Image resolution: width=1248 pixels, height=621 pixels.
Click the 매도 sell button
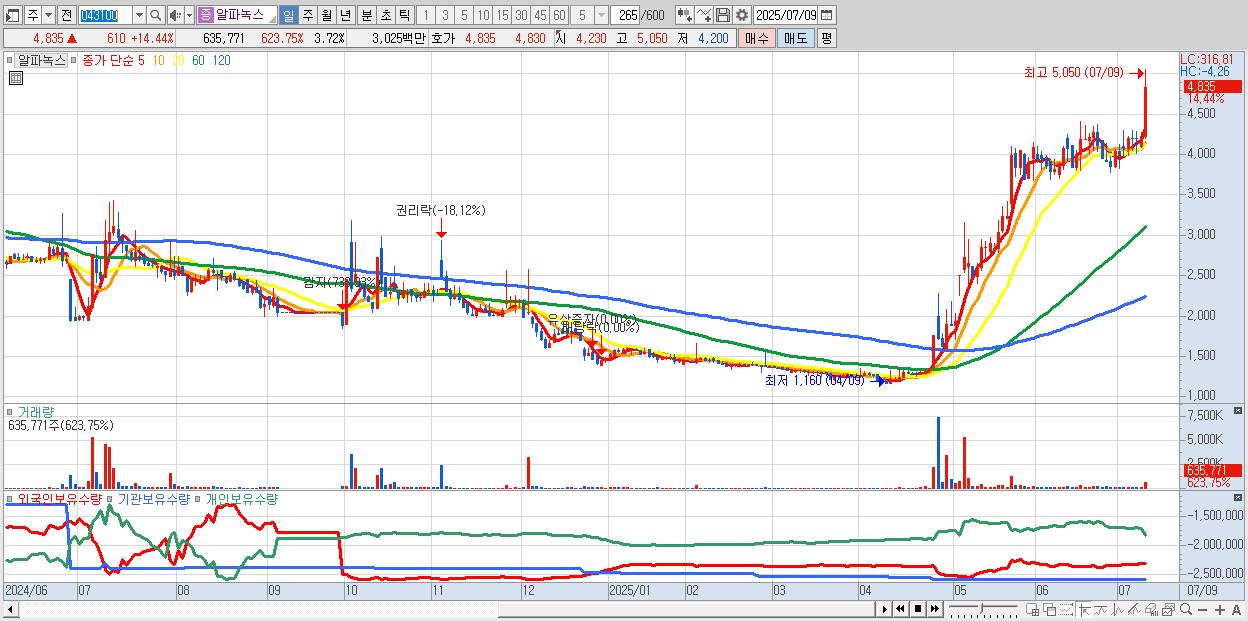(795, 38)
